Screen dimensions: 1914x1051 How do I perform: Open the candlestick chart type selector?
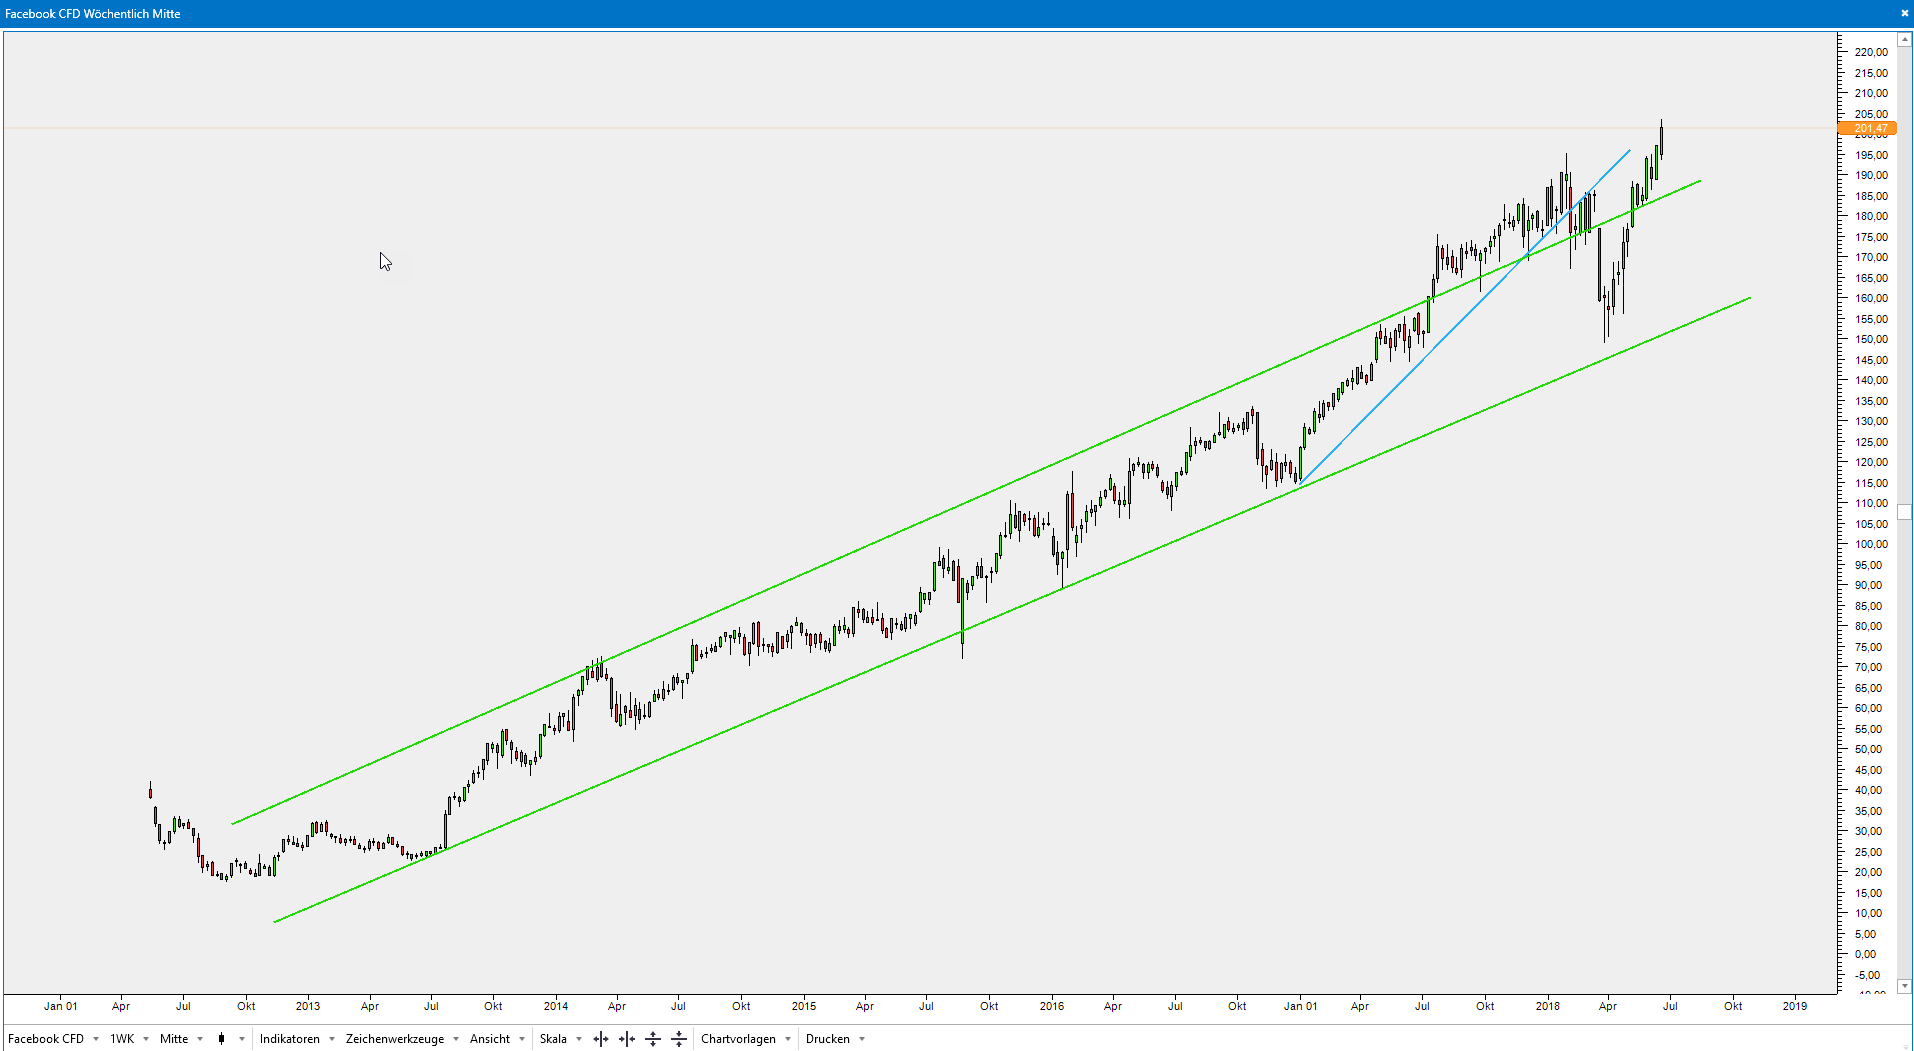(221, 1039)
